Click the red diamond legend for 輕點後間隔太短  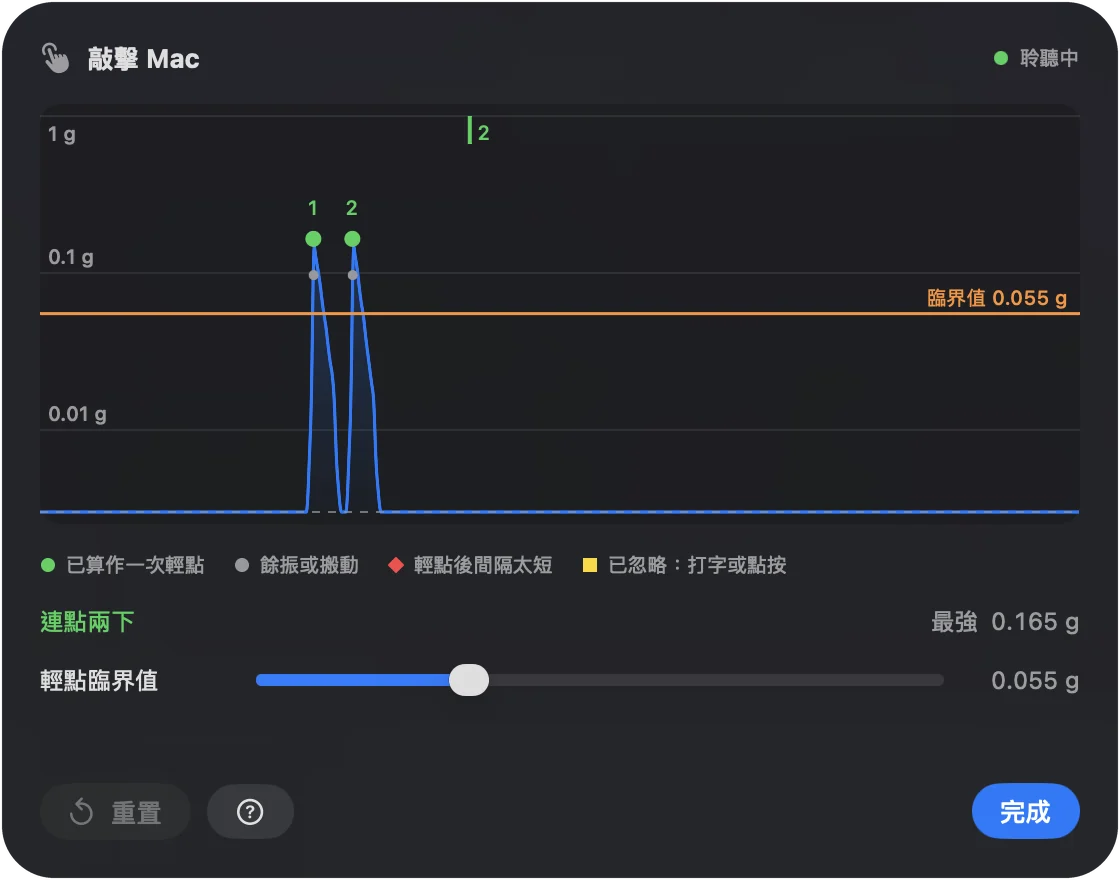(x=396, y=565)
